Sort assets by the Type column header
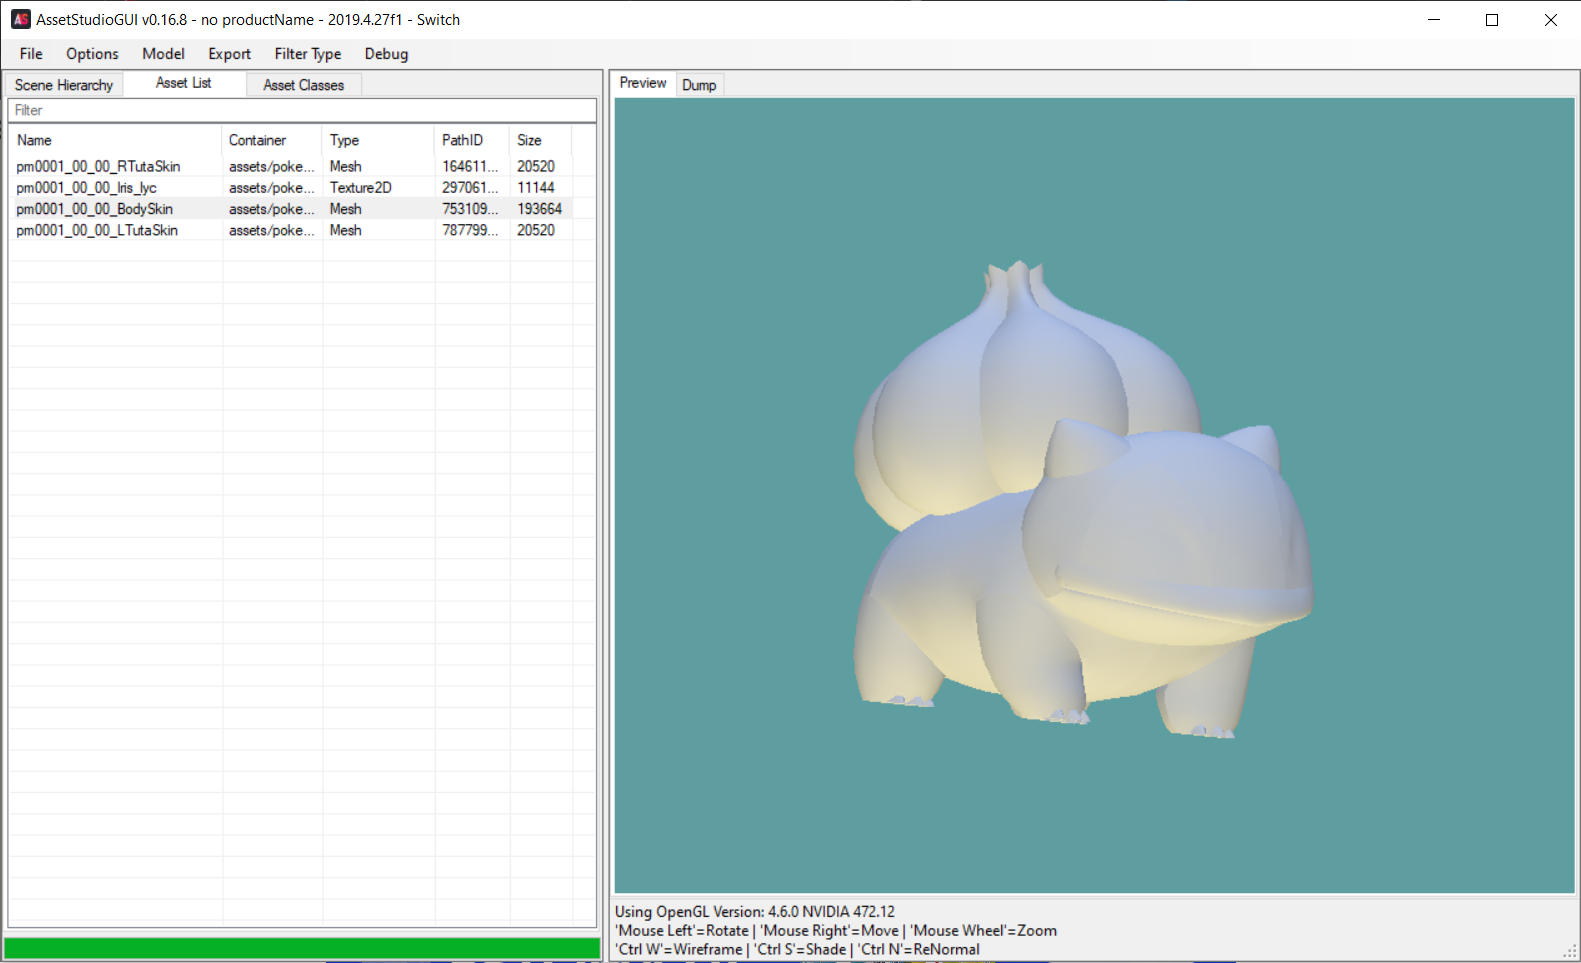 tap(378, 140)
